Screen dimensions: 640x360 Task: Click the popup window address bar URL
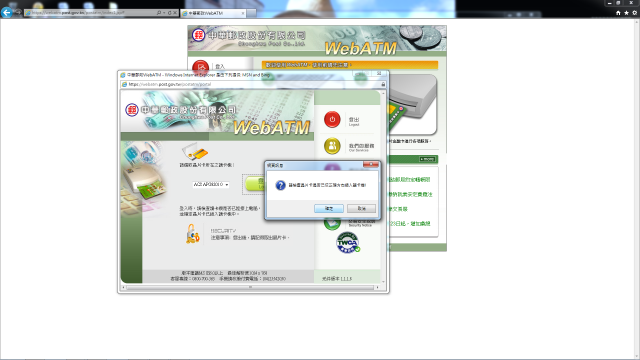[170, 84]
